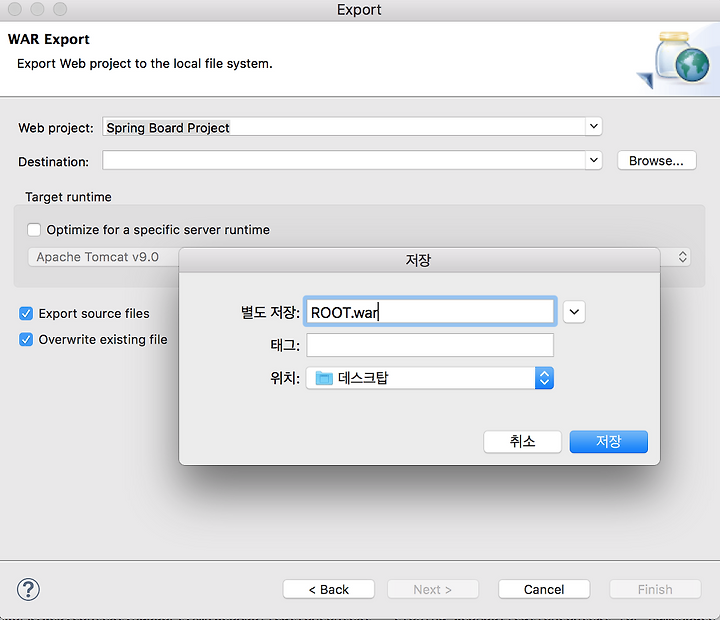The height and width of the screenshot is (620, 720).
Task: Click the 별도 저장: label
Action: pos(270,312)
